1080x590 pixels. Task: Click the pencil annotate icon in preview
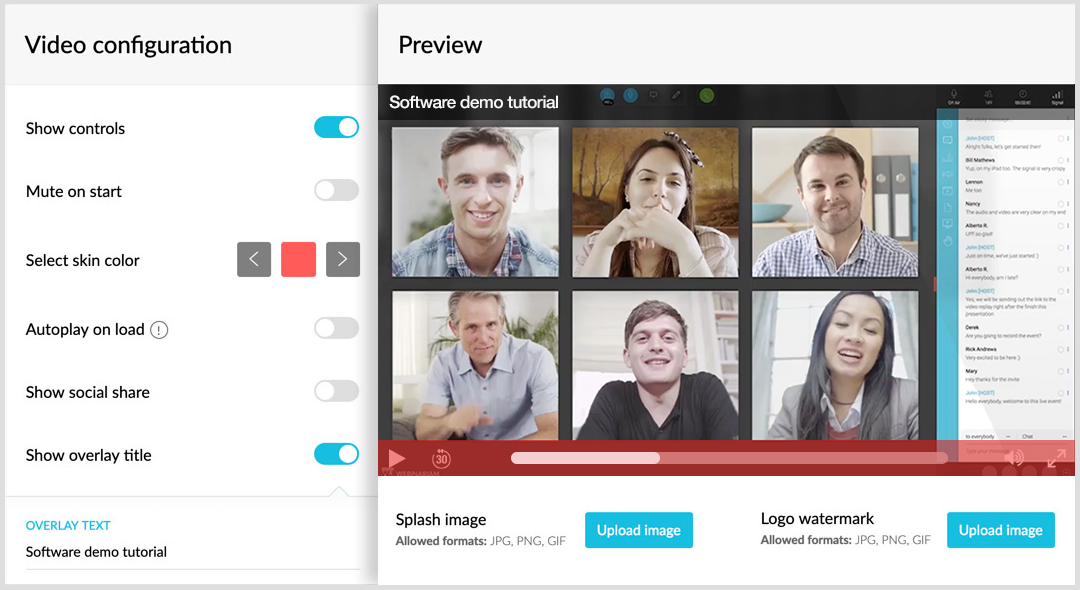(677, 95)
